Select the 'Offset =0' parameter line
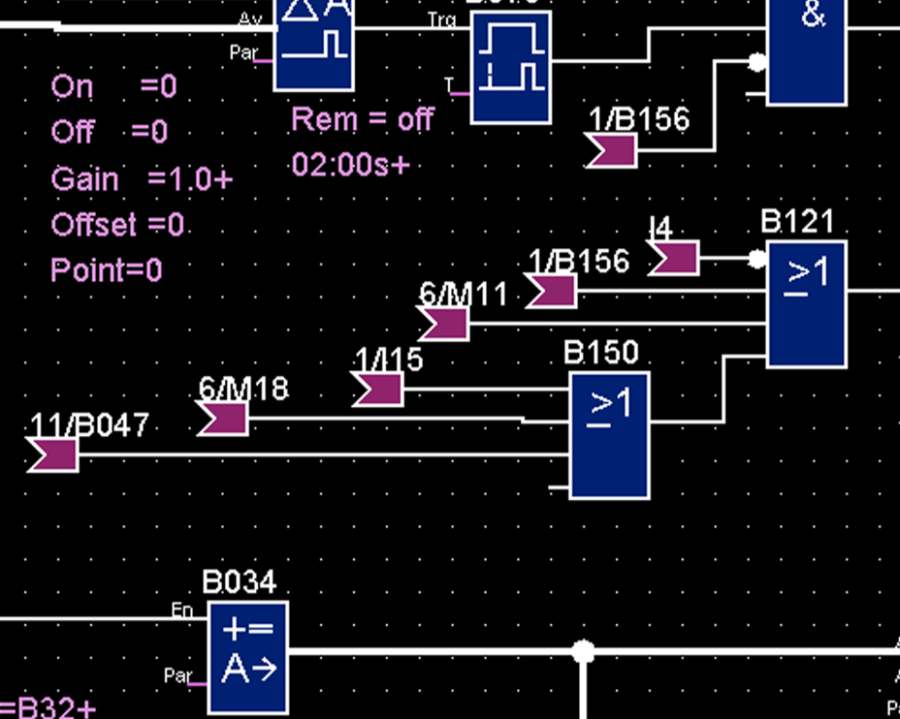 click(x=118, y=225)
